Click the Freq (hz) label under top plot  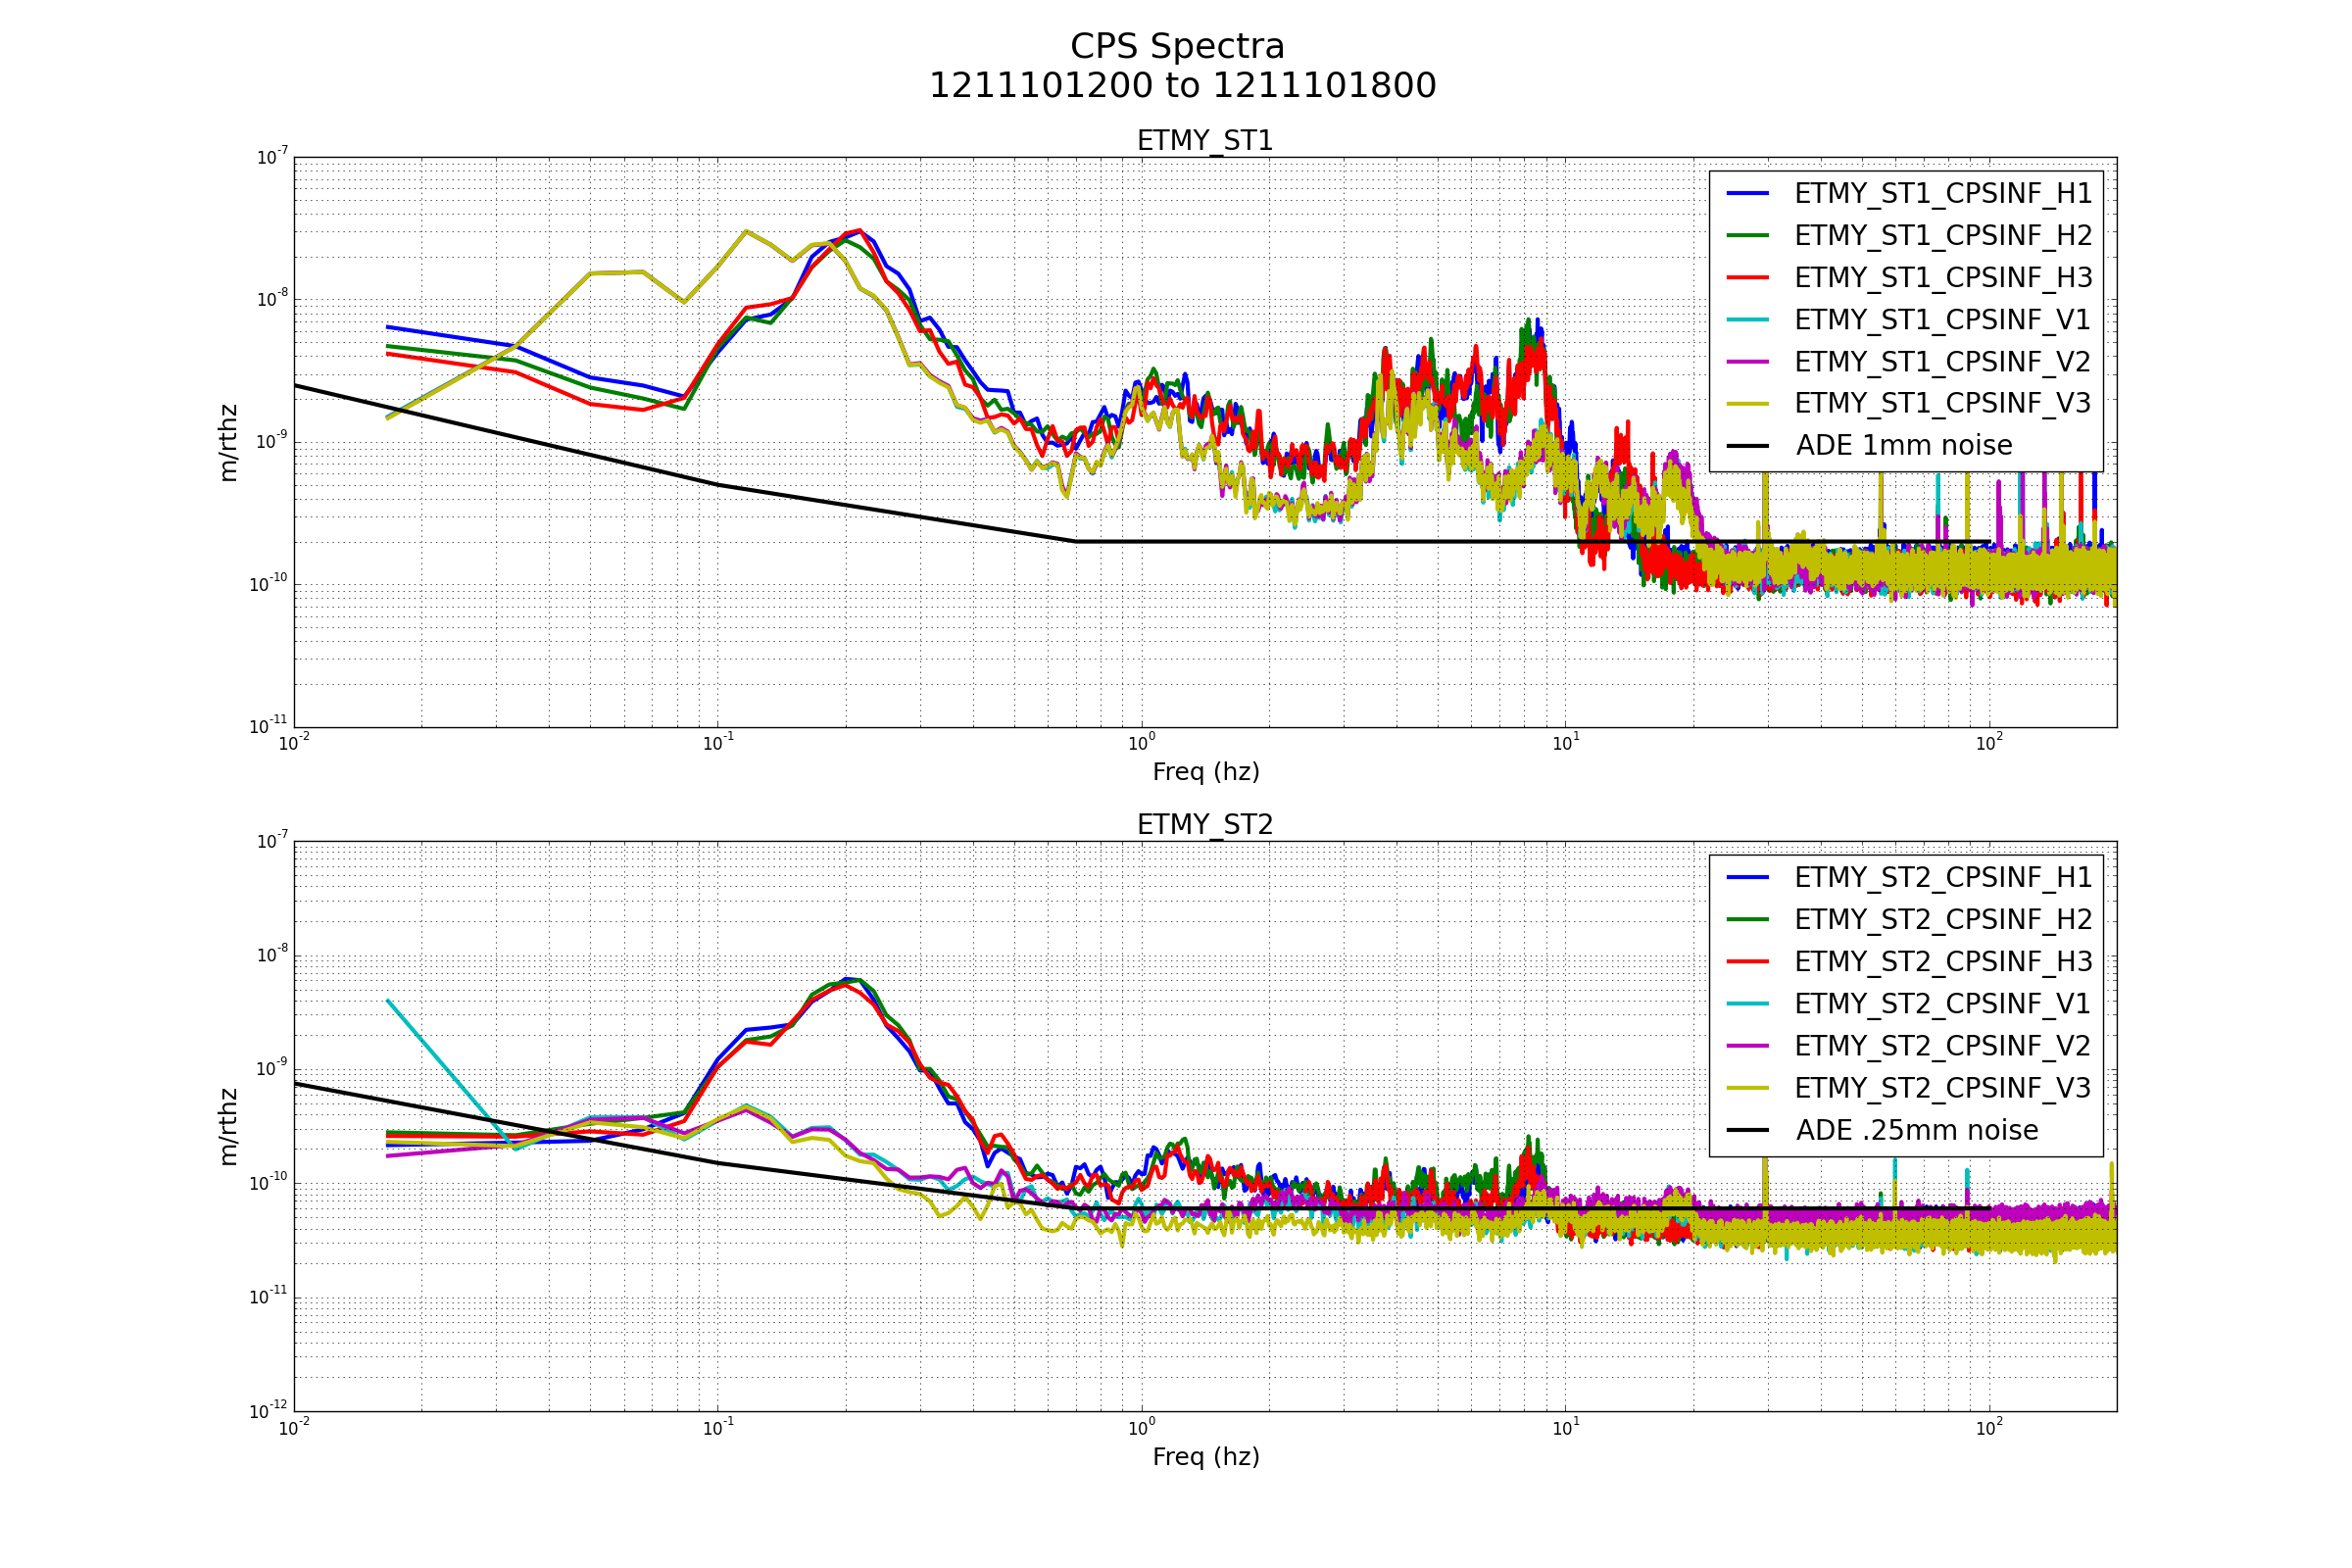[1205, 772]
